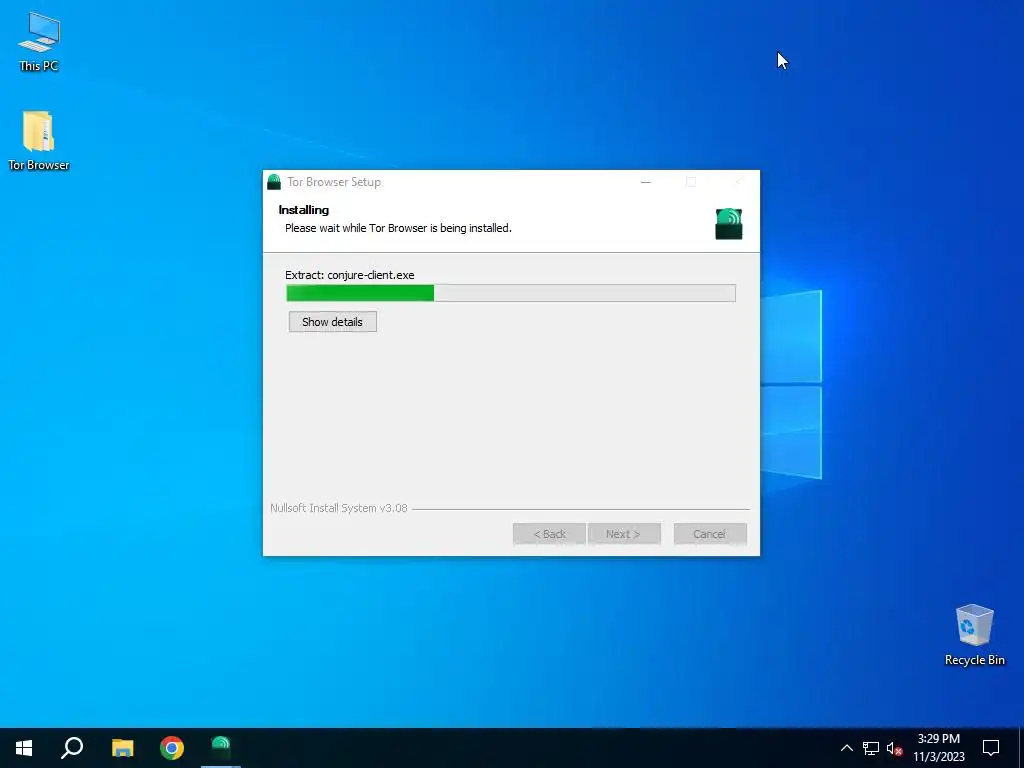
Task: Show hidden system tray icons
Action: coord(846,748)
